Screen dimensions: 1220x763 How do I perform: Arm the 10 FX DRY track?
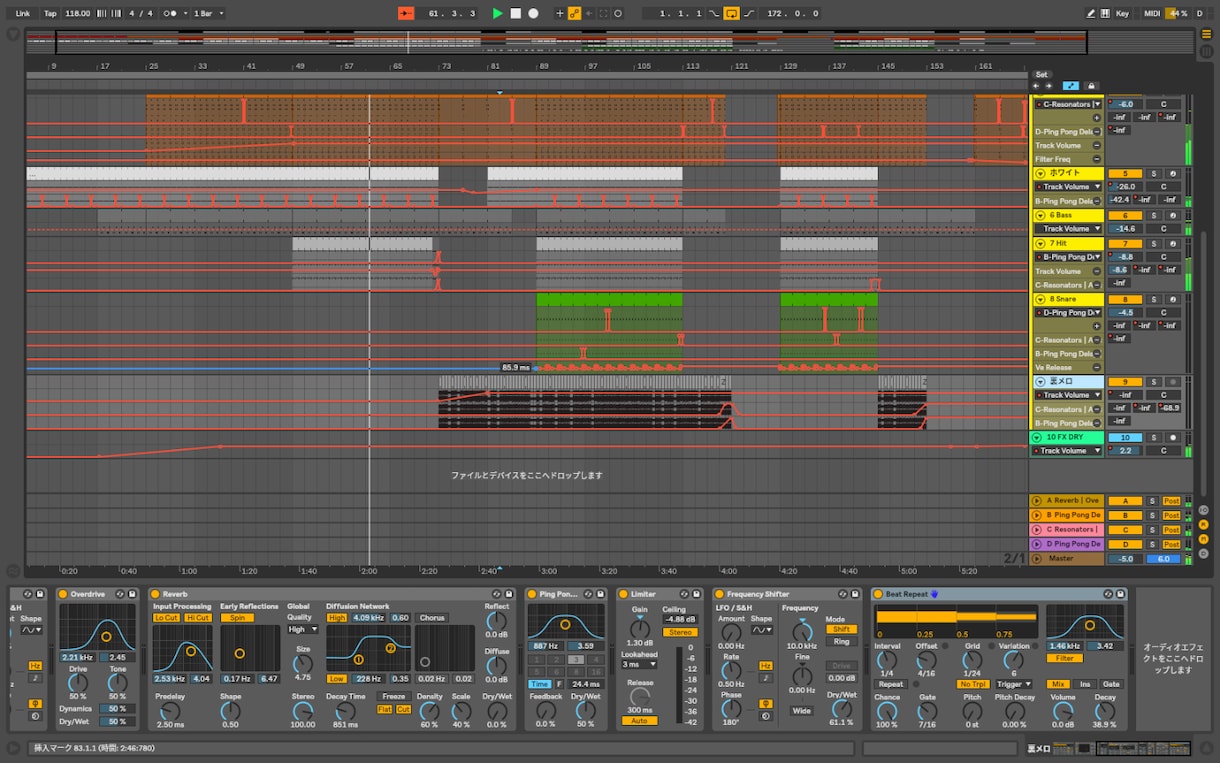pyautogui.click(x=1173, y=437)
